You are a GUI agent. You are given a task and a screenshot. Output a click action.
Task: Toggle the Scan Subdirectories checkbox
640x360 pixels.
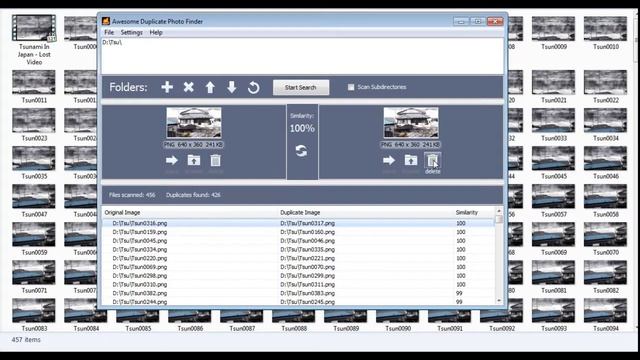tap(351, 87)
